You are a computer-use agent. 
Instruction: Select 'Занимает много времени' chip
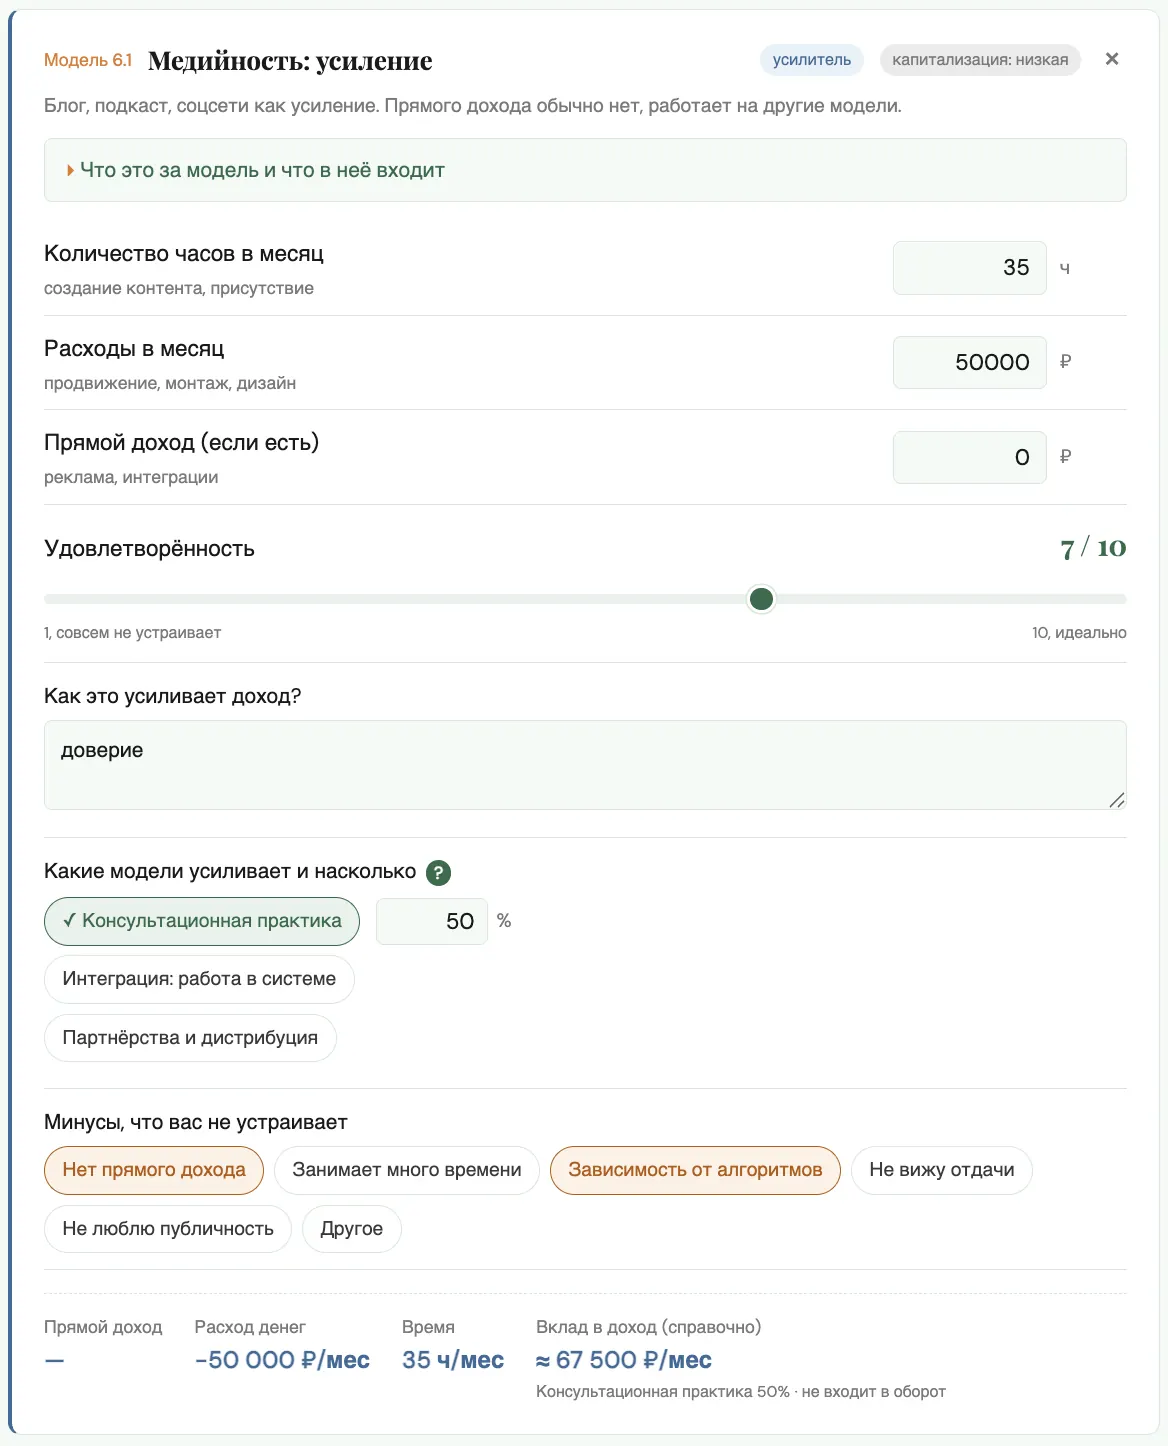[x=407, y=1170]
